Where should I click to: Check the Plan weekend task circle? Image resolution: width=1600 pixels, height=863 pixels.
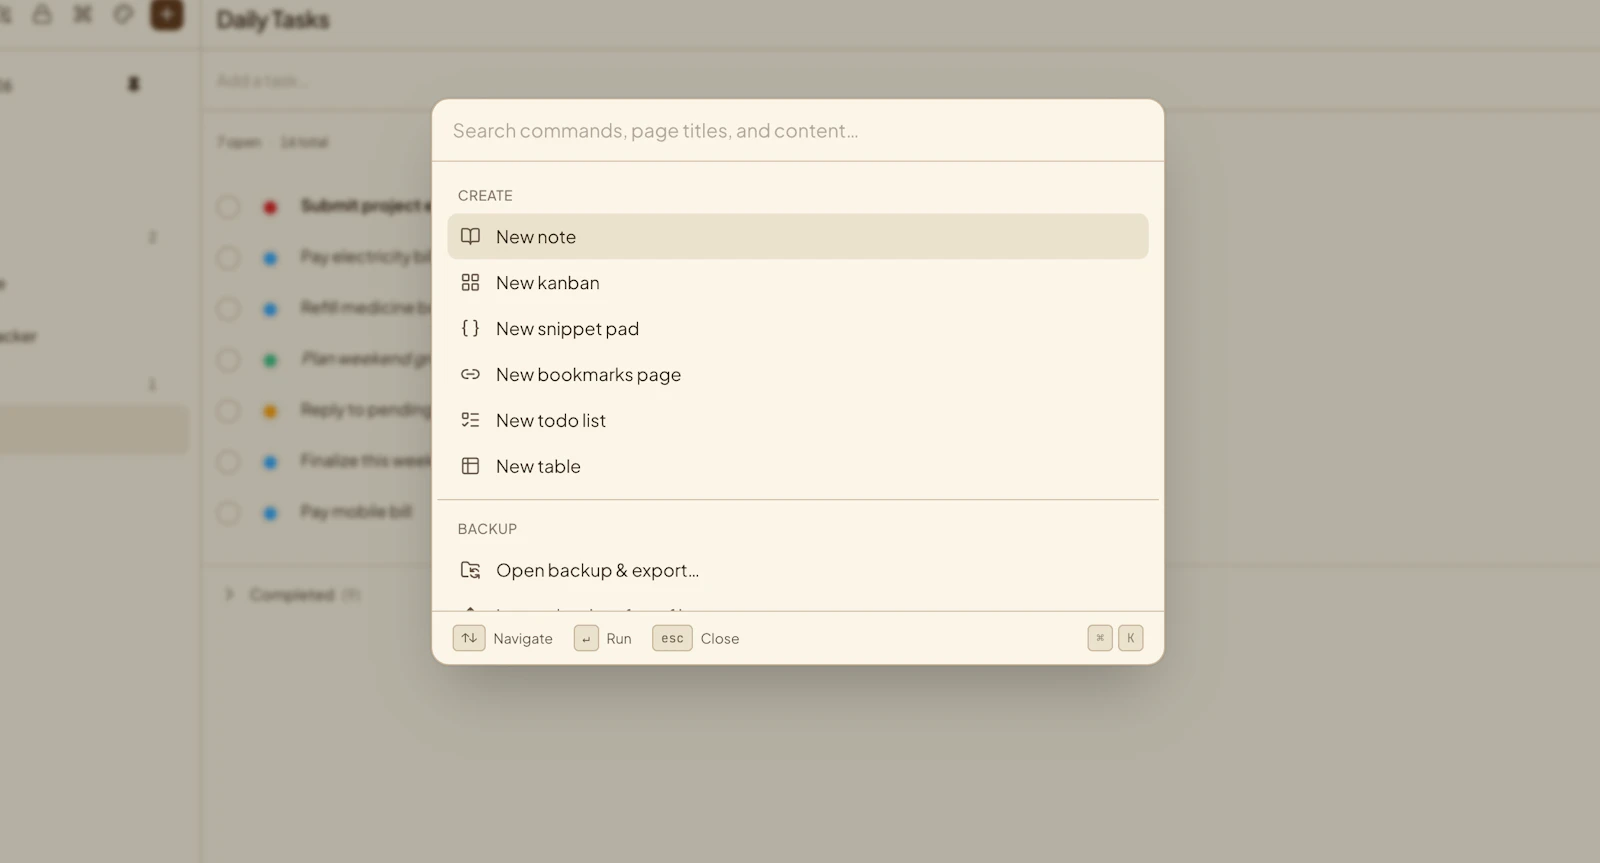click(228, 360)
